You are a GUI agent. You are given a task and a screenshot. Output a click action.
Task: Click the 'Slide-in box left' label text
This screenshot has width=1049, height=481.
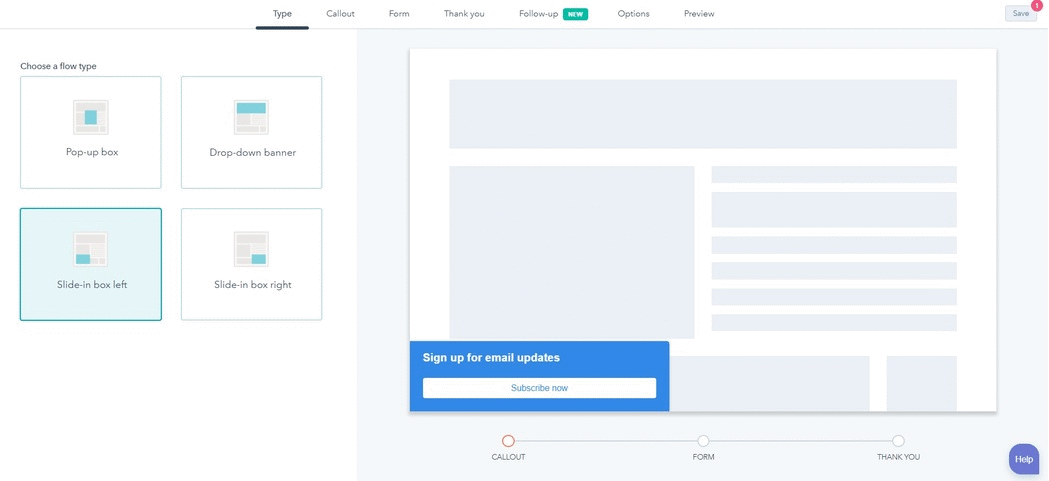click(x=92, y=284)
